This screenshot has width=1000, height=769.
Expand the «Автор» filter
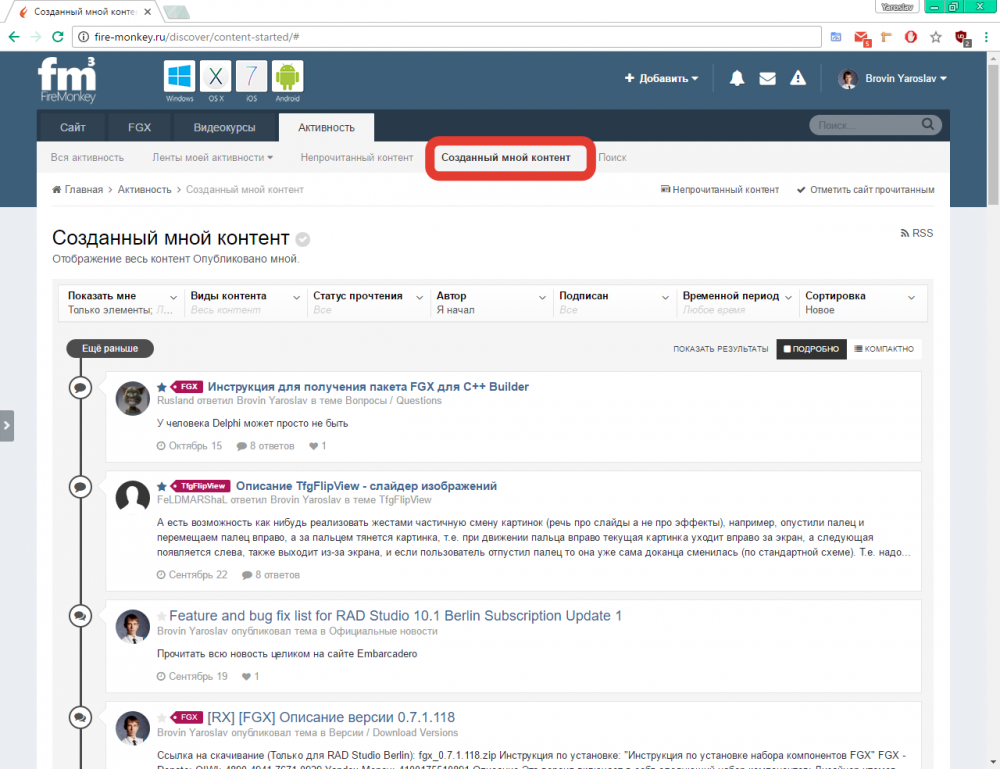(491, 303)
